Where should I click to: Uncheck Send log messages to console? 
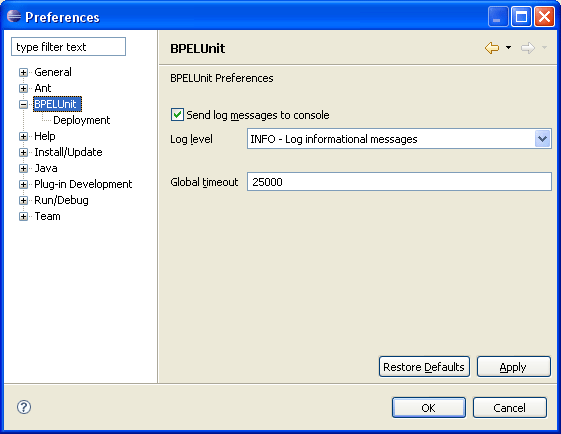[x=177, y=115]
